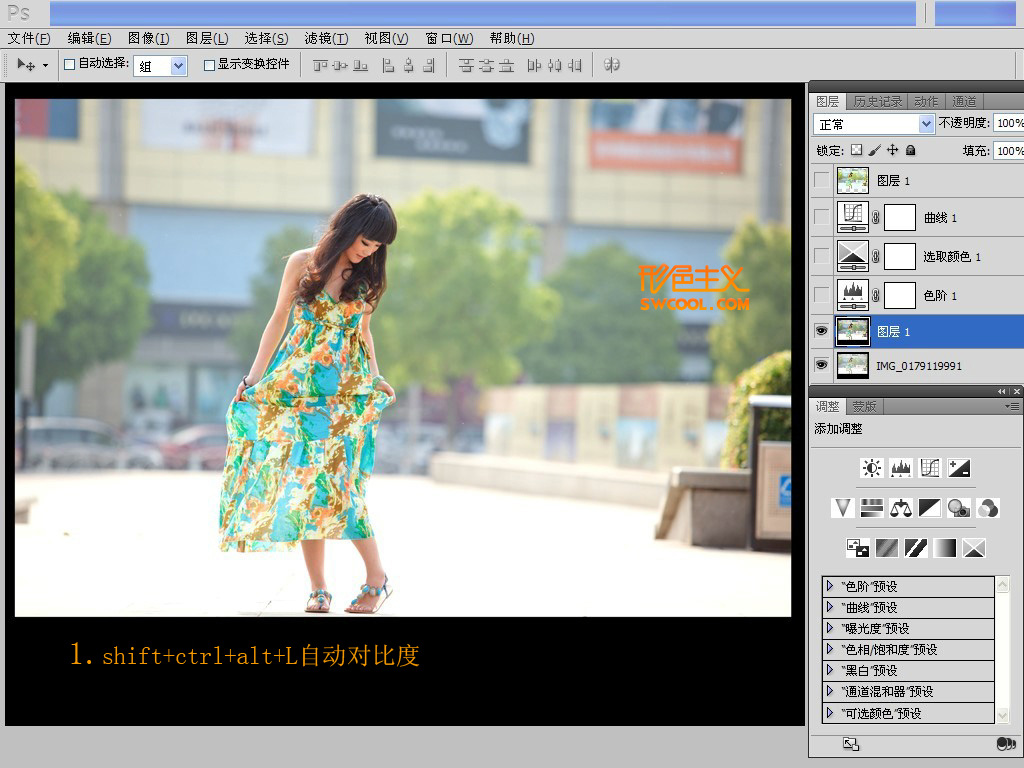
Task: Click the Exposure adjustment icon
Action: [x=959, y=468]
